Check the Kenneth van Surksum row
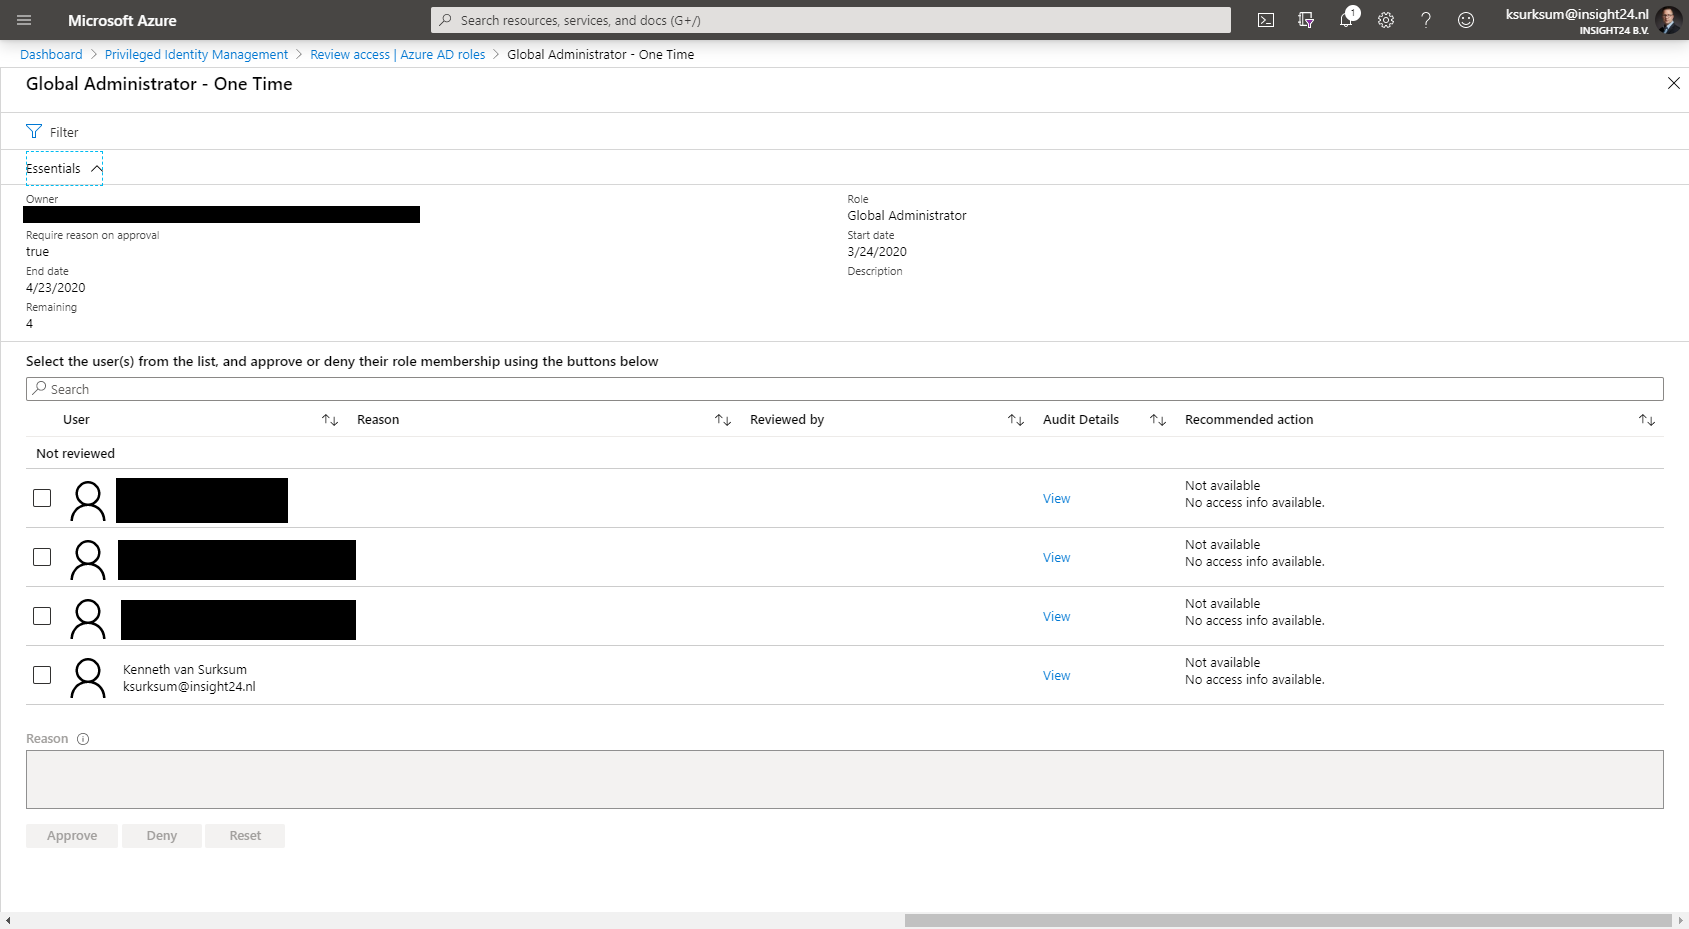1689x929 pixels. point(42,675)
